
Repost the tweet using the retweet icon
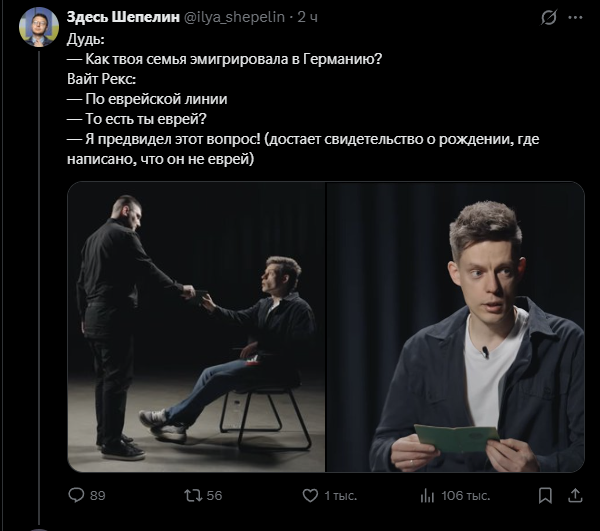194,496
